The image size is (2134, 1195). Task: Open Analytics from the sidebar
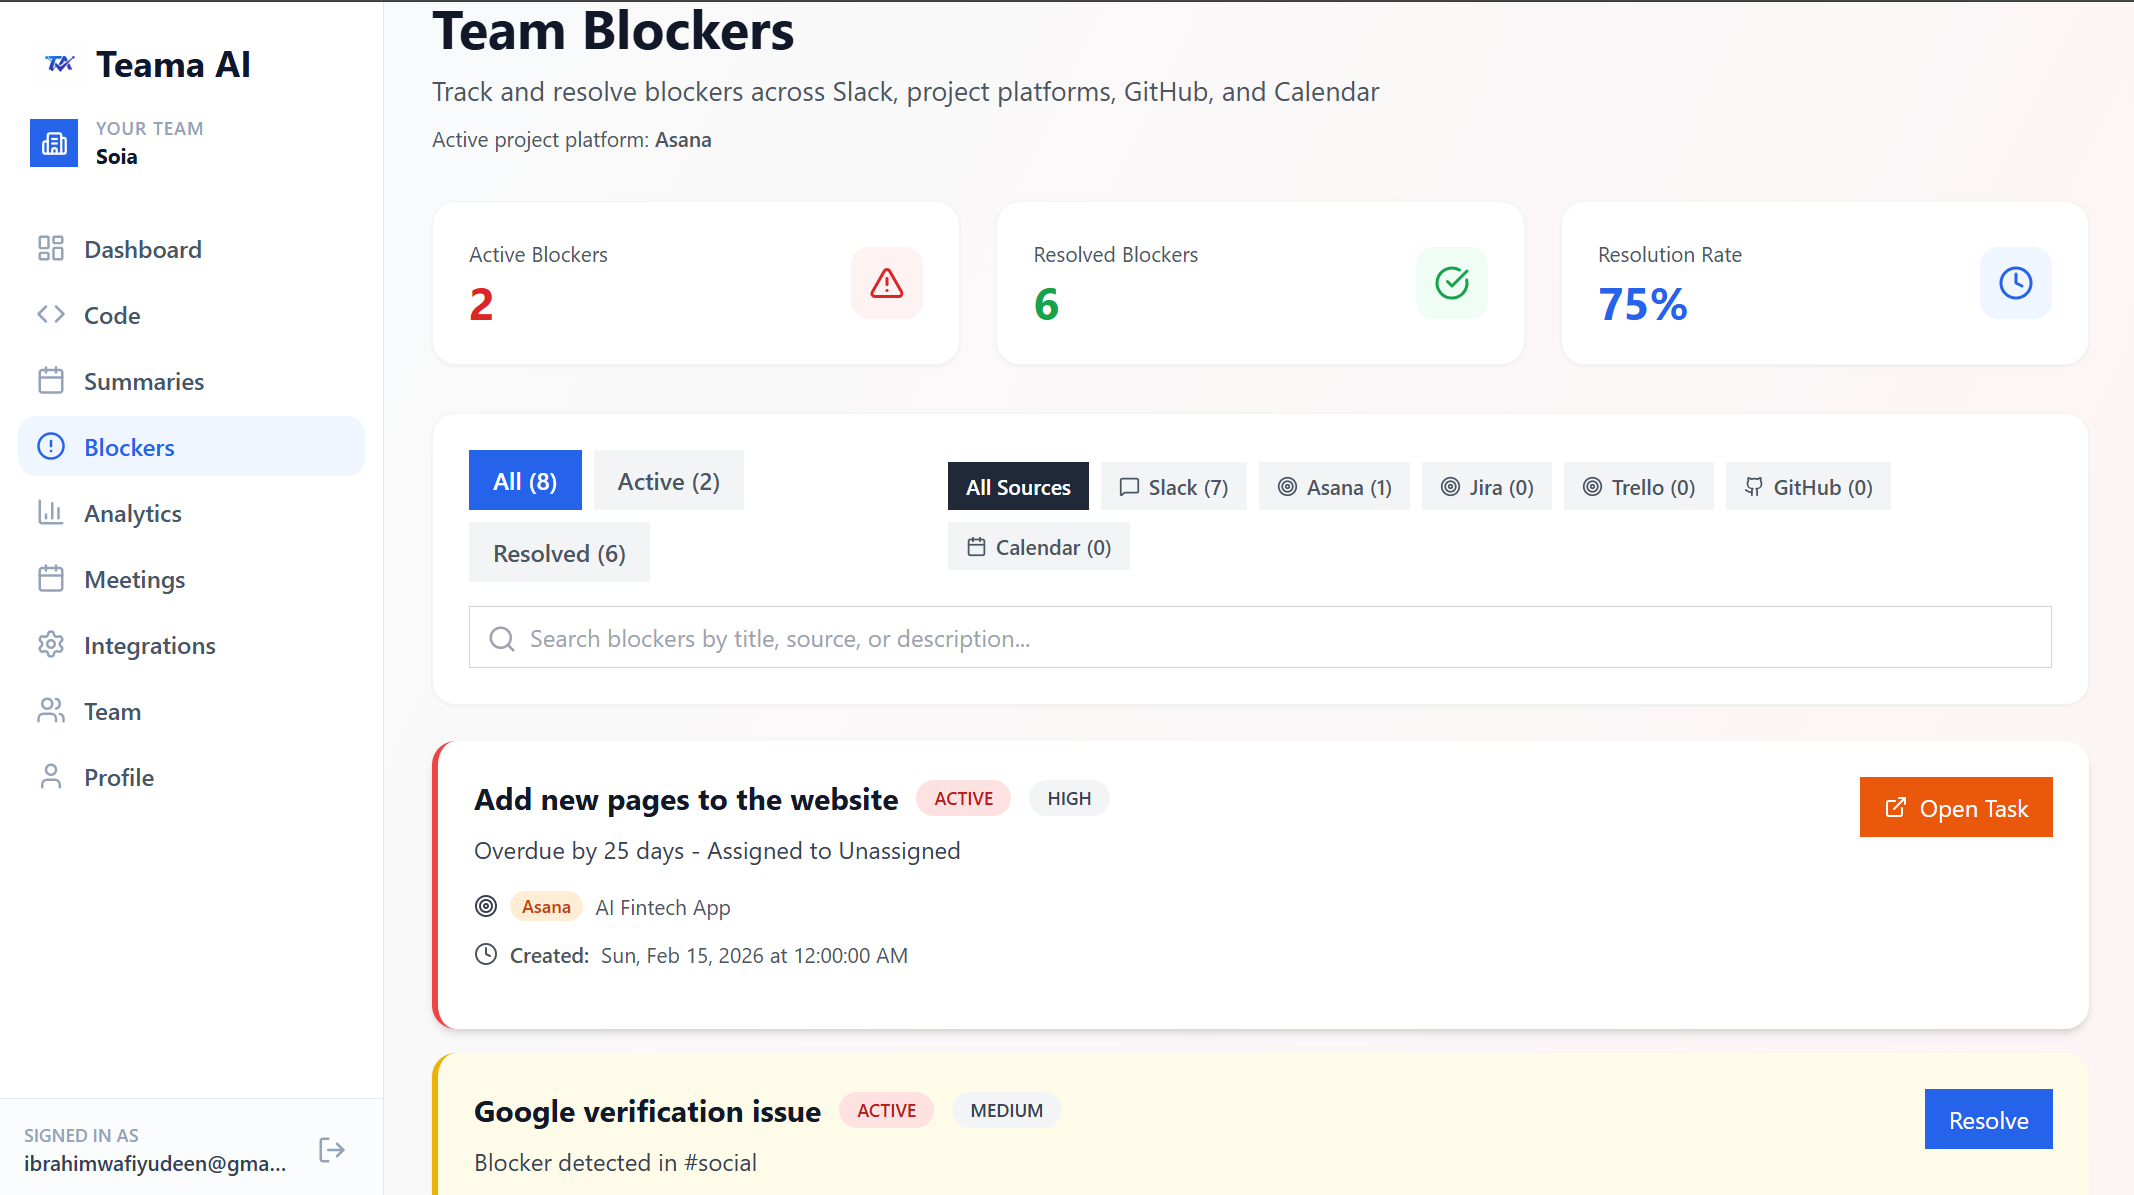coord(132,514)
